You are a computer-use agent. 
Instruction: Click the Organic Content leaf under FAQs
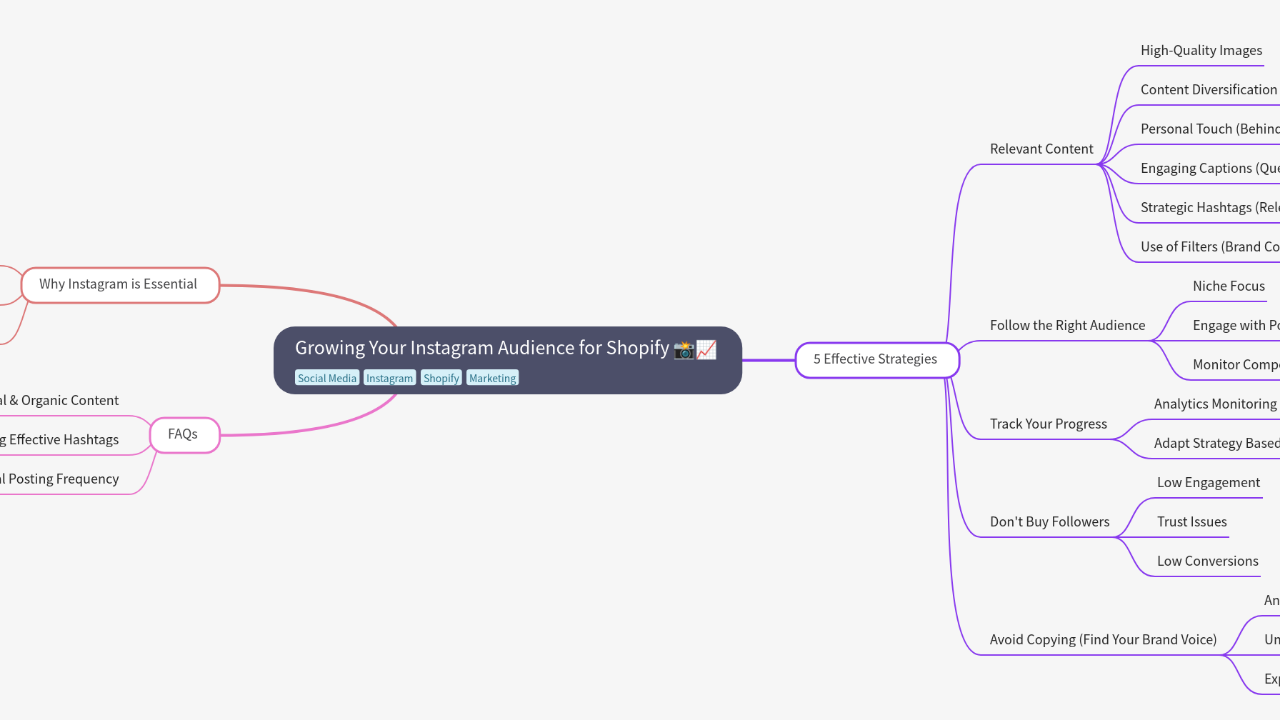pyautogui.click(x=60, y=400)
